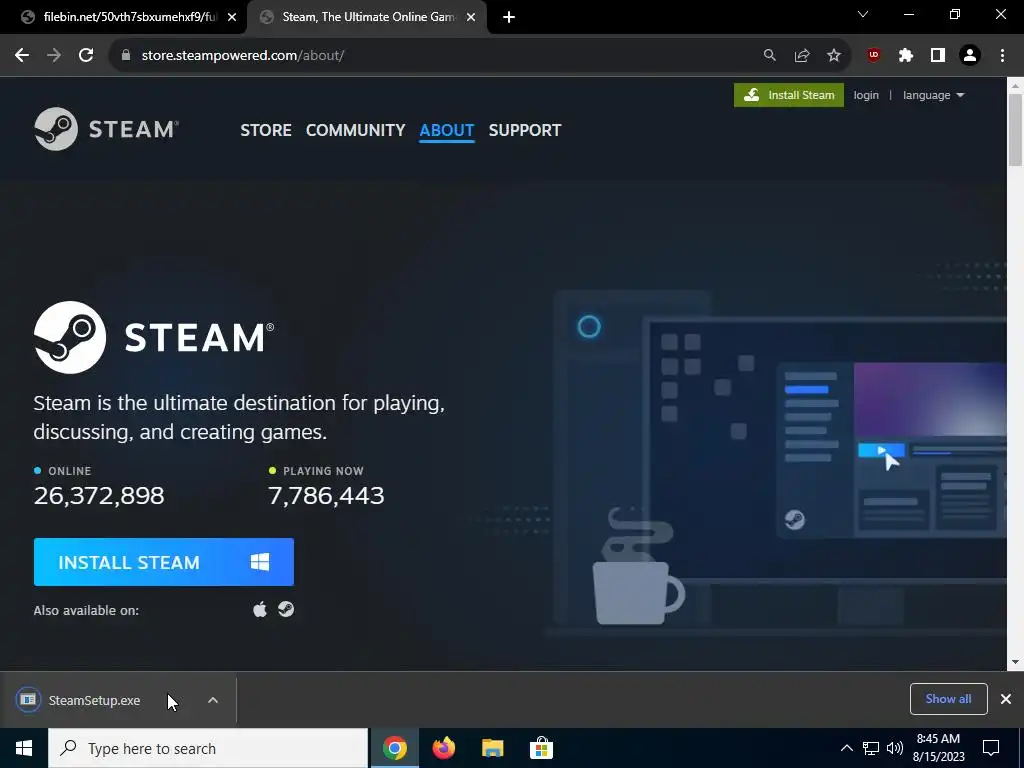
Task: Open Microsoft Store from the taskbar
Action: click(x=541, y=748)
